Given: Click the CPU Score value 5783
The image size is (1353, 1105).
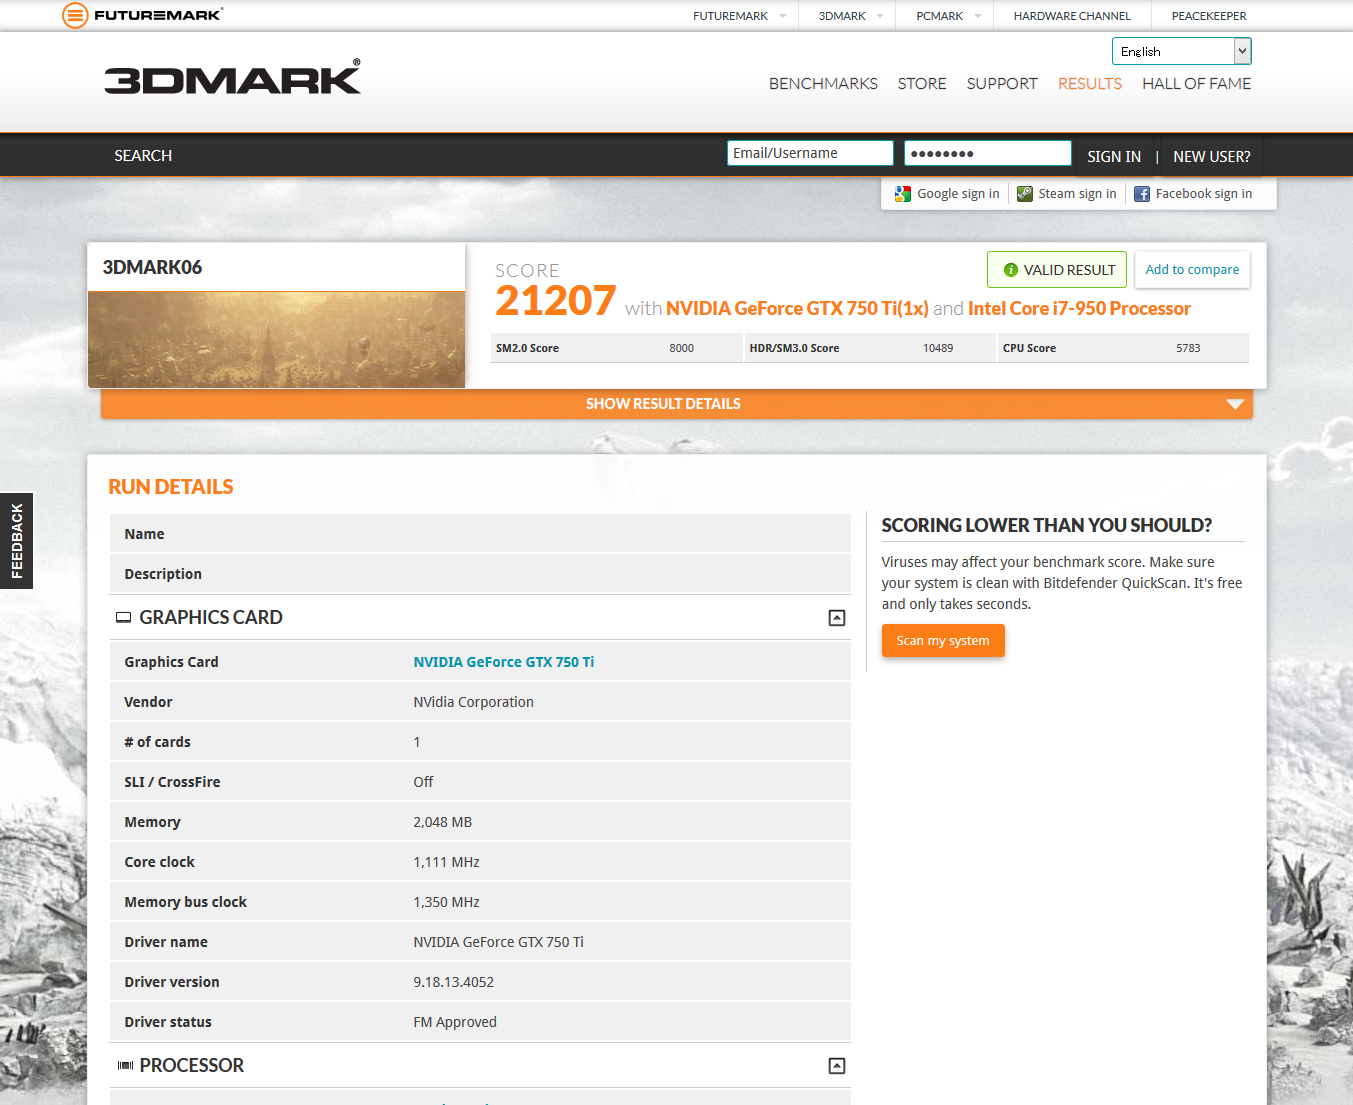Looking at the screenshot, I should click(1188, 348).
